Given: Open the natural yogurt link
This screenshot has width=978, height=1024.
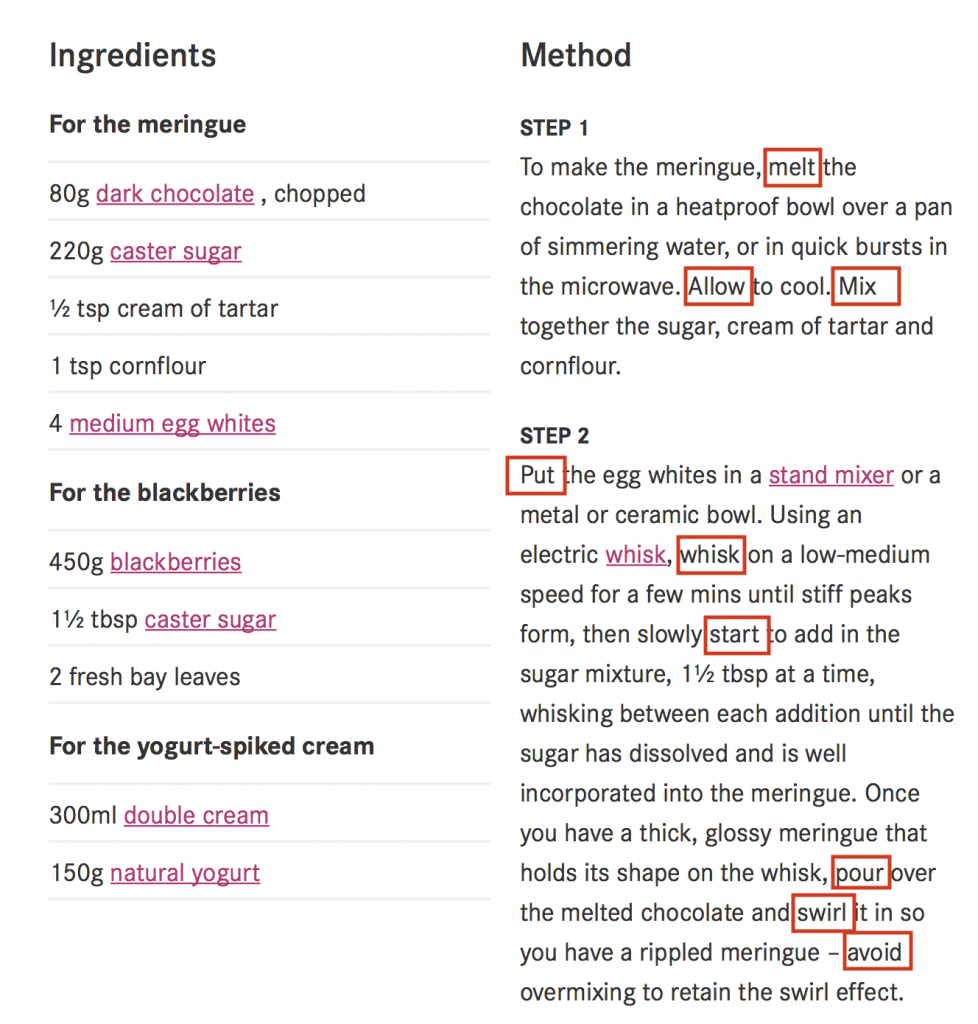Looking at the screenshot, I should pos(185,873).
